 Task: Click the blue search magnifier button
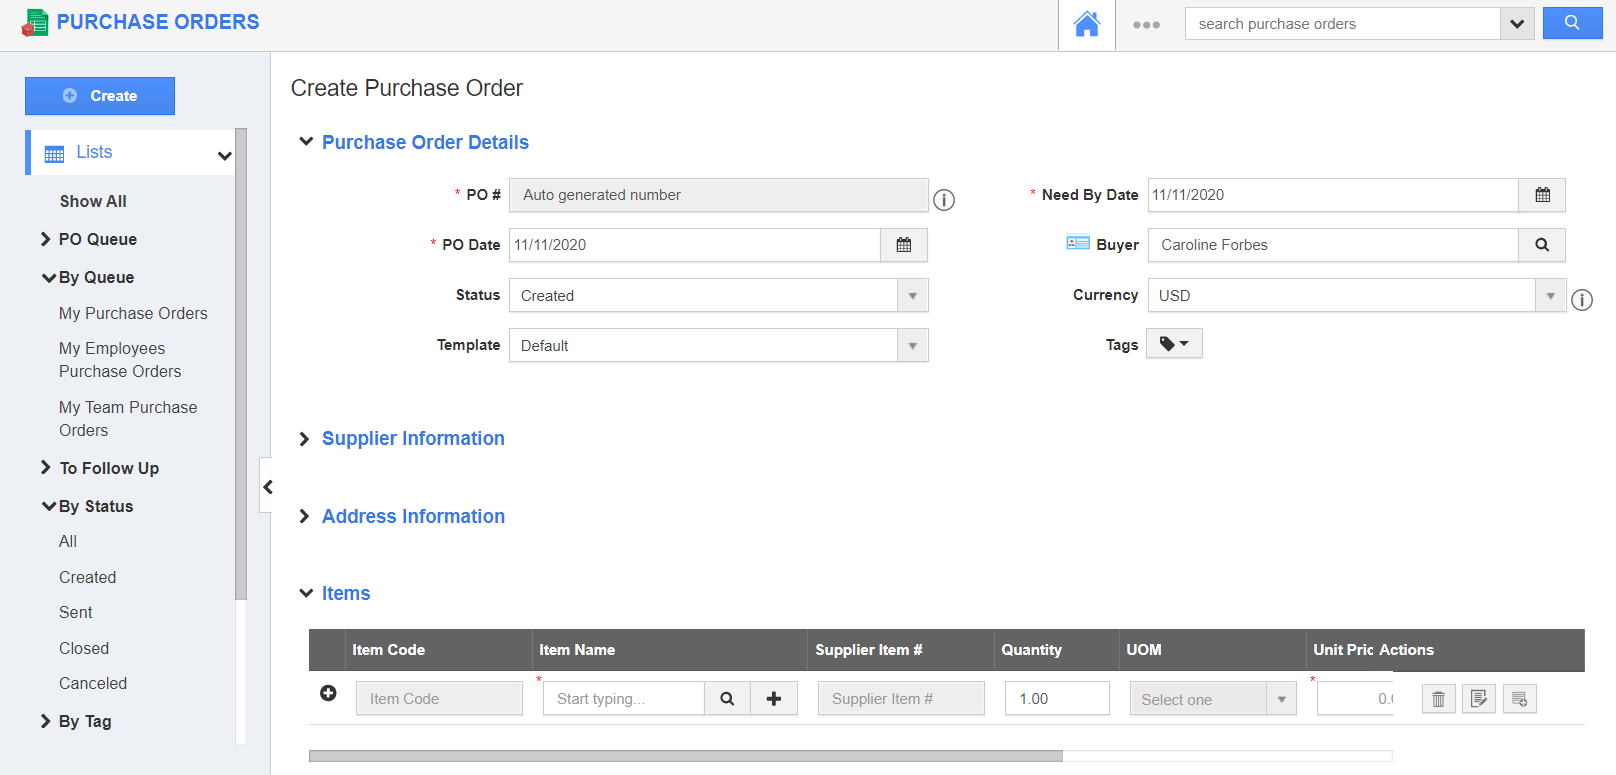[1571, 23]
